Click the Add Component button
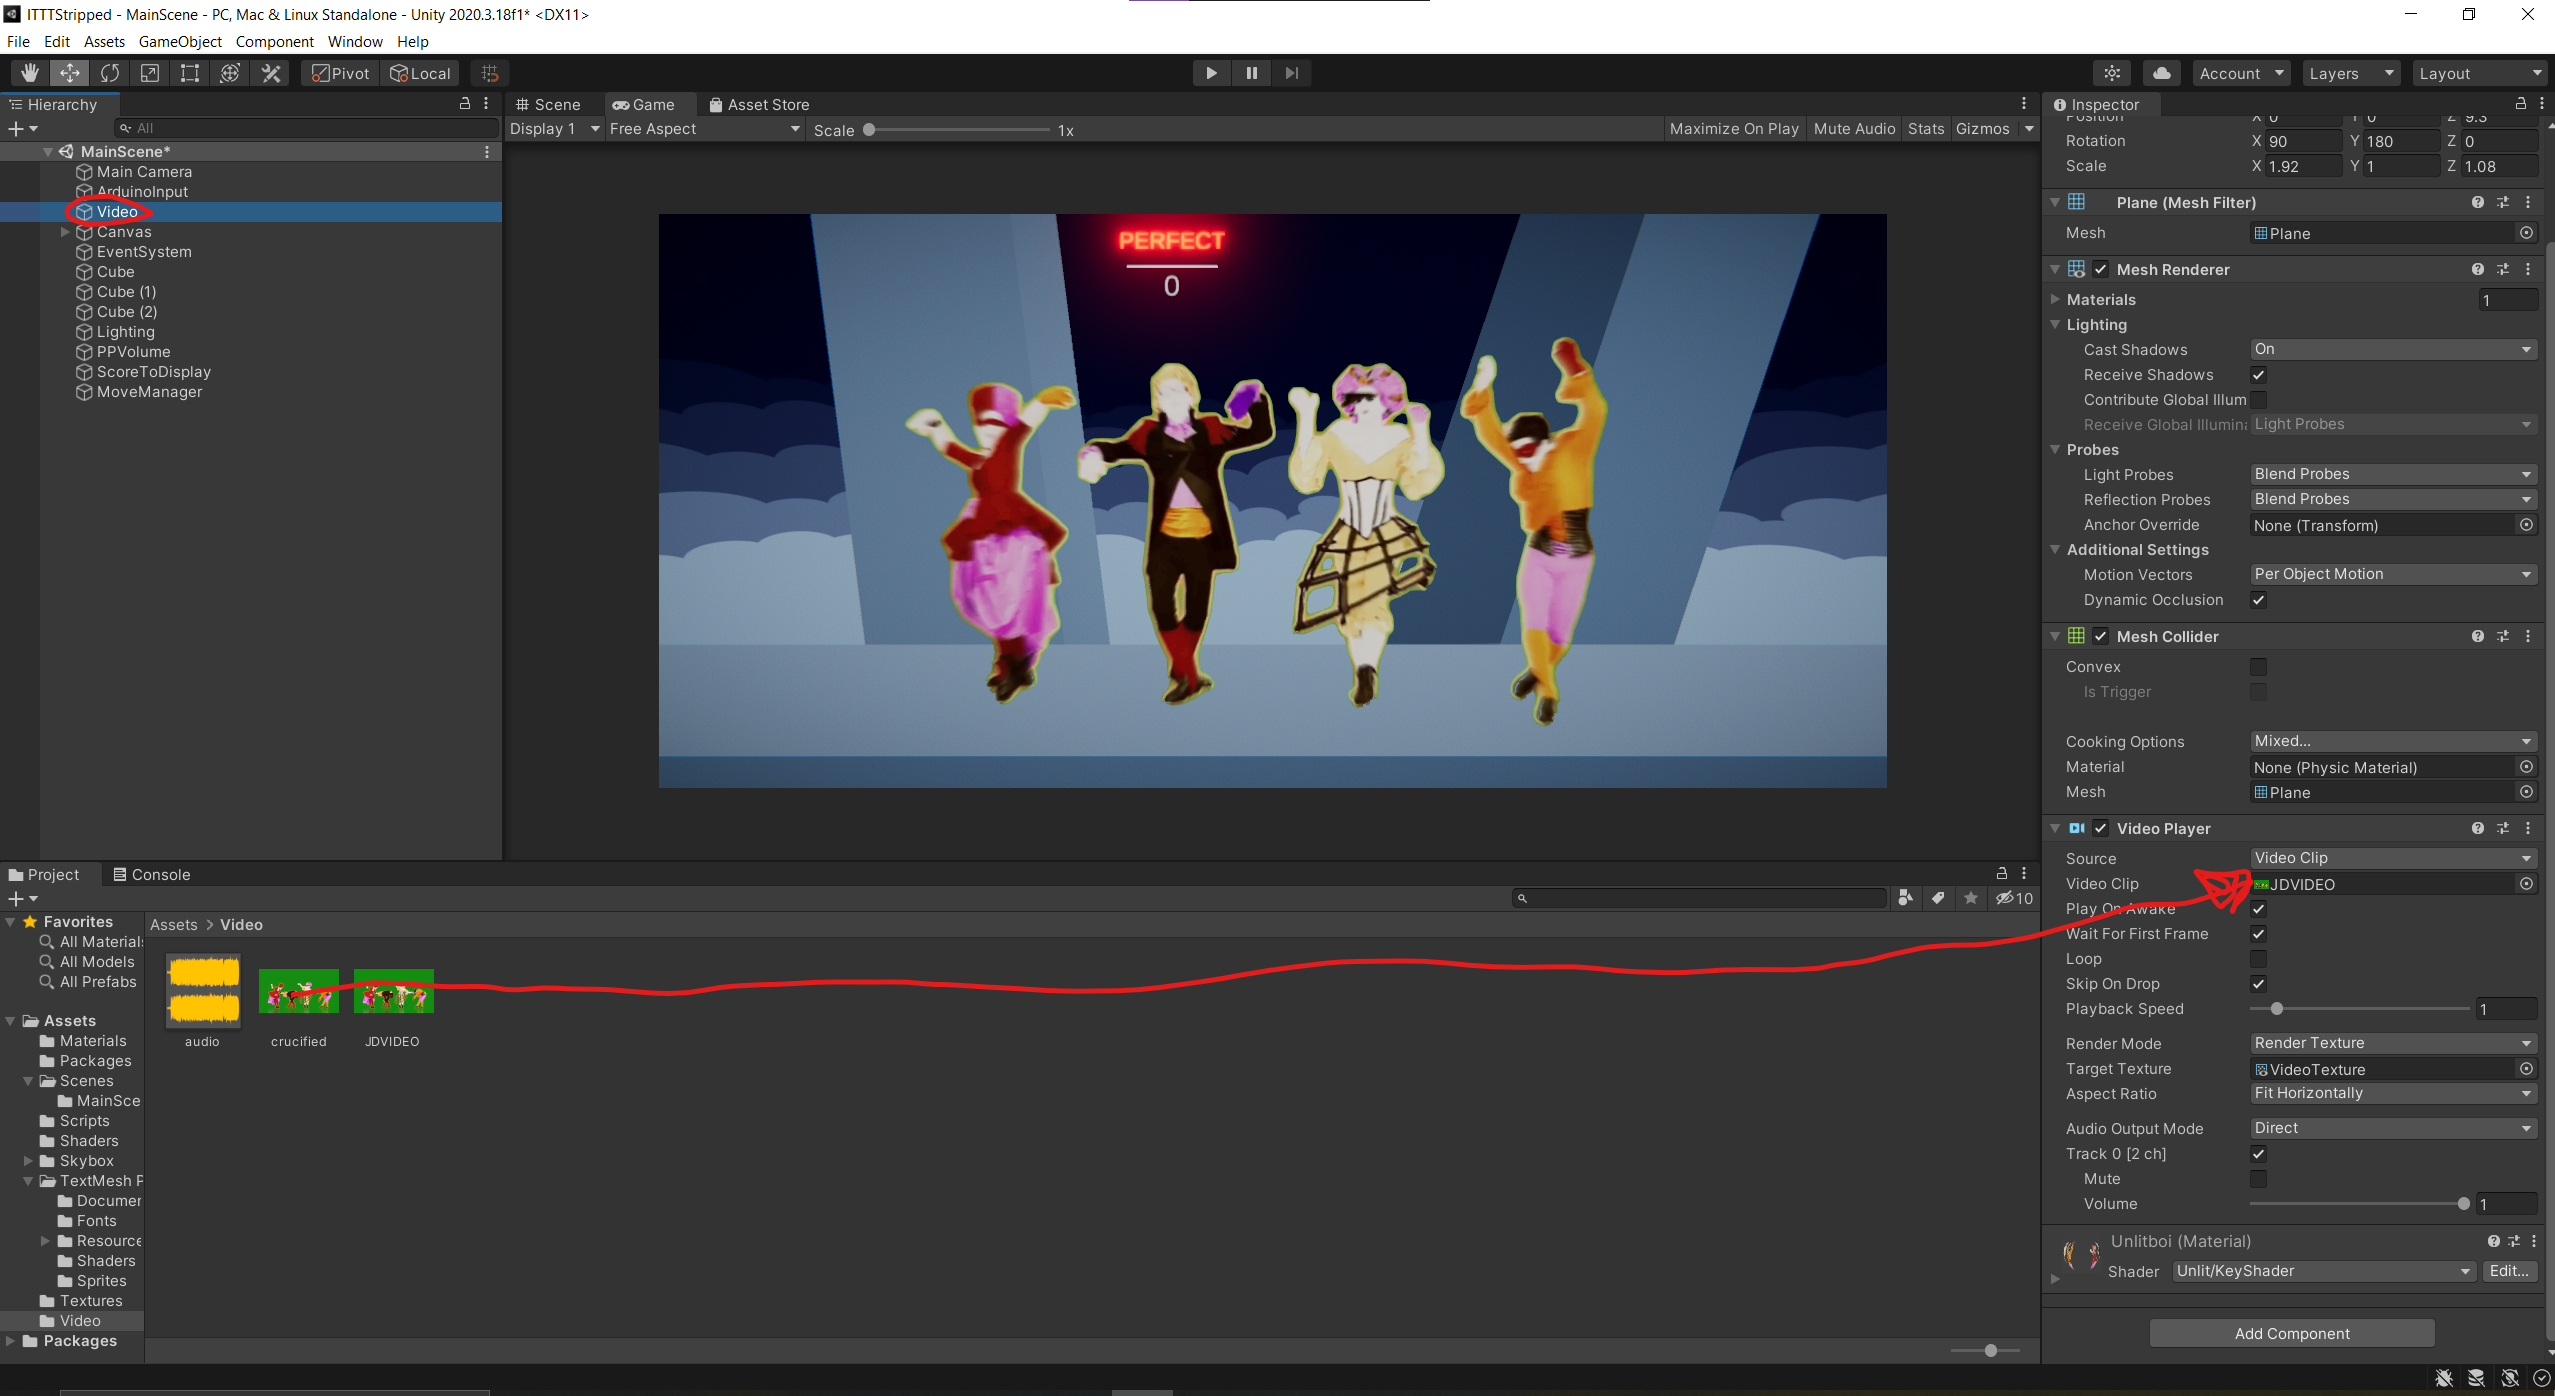Screen dimensions: 2555x1396 [2290, 1332]
